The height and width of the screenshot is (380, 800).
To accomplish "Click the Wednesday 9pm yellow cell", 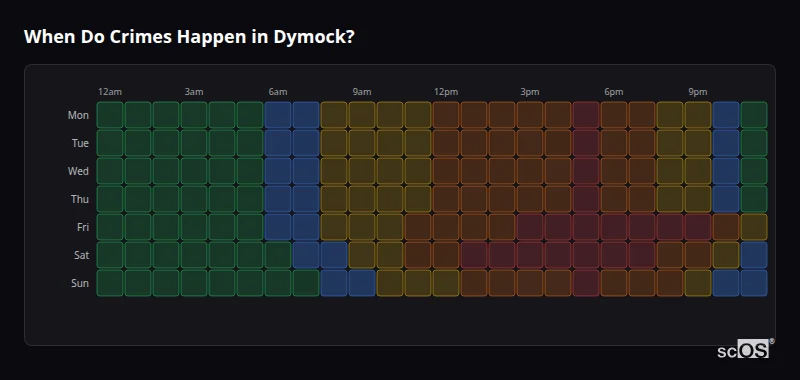I will 698,171.
